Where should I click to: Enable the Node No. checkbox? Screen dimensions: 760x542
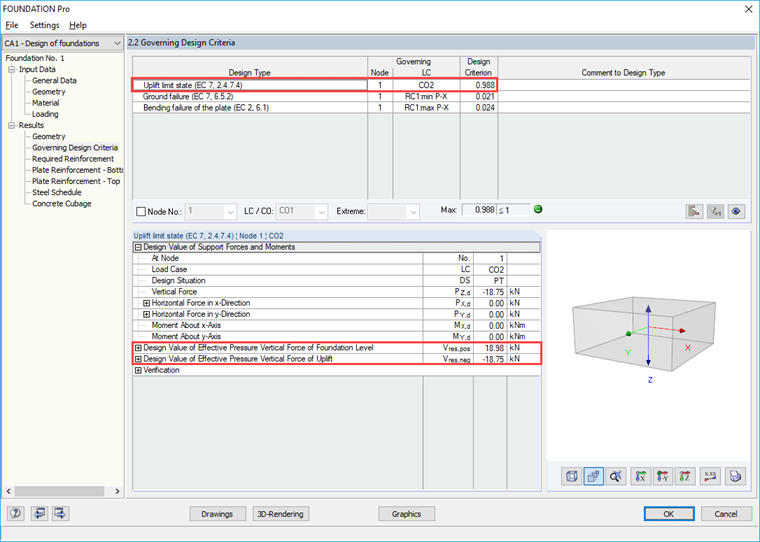pos(141,211)
